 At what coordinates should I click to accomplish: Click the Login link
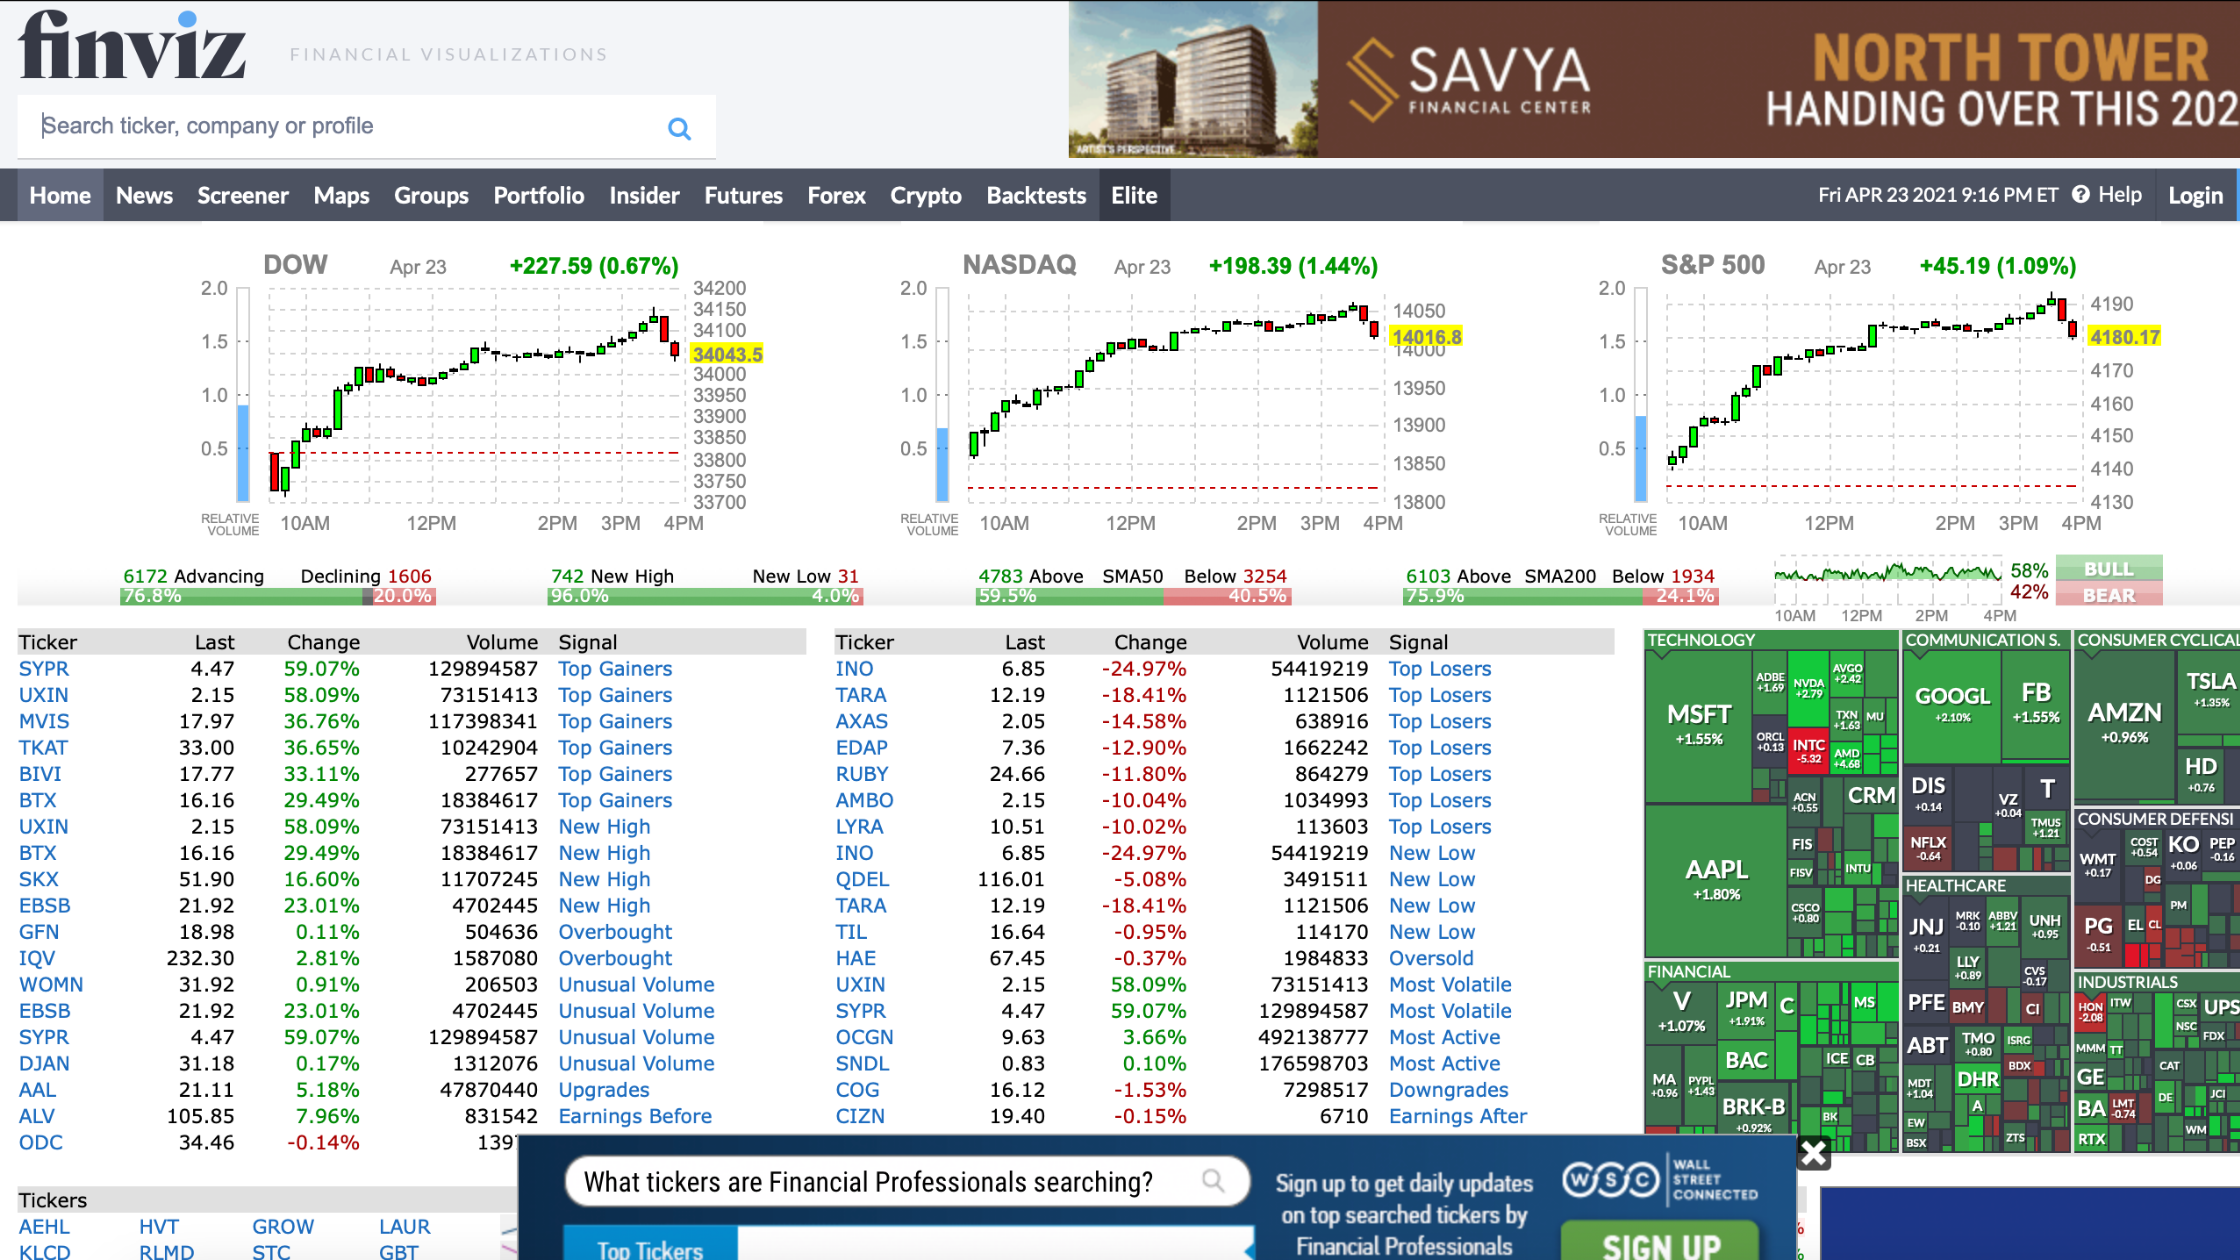tap(2195, 195)
